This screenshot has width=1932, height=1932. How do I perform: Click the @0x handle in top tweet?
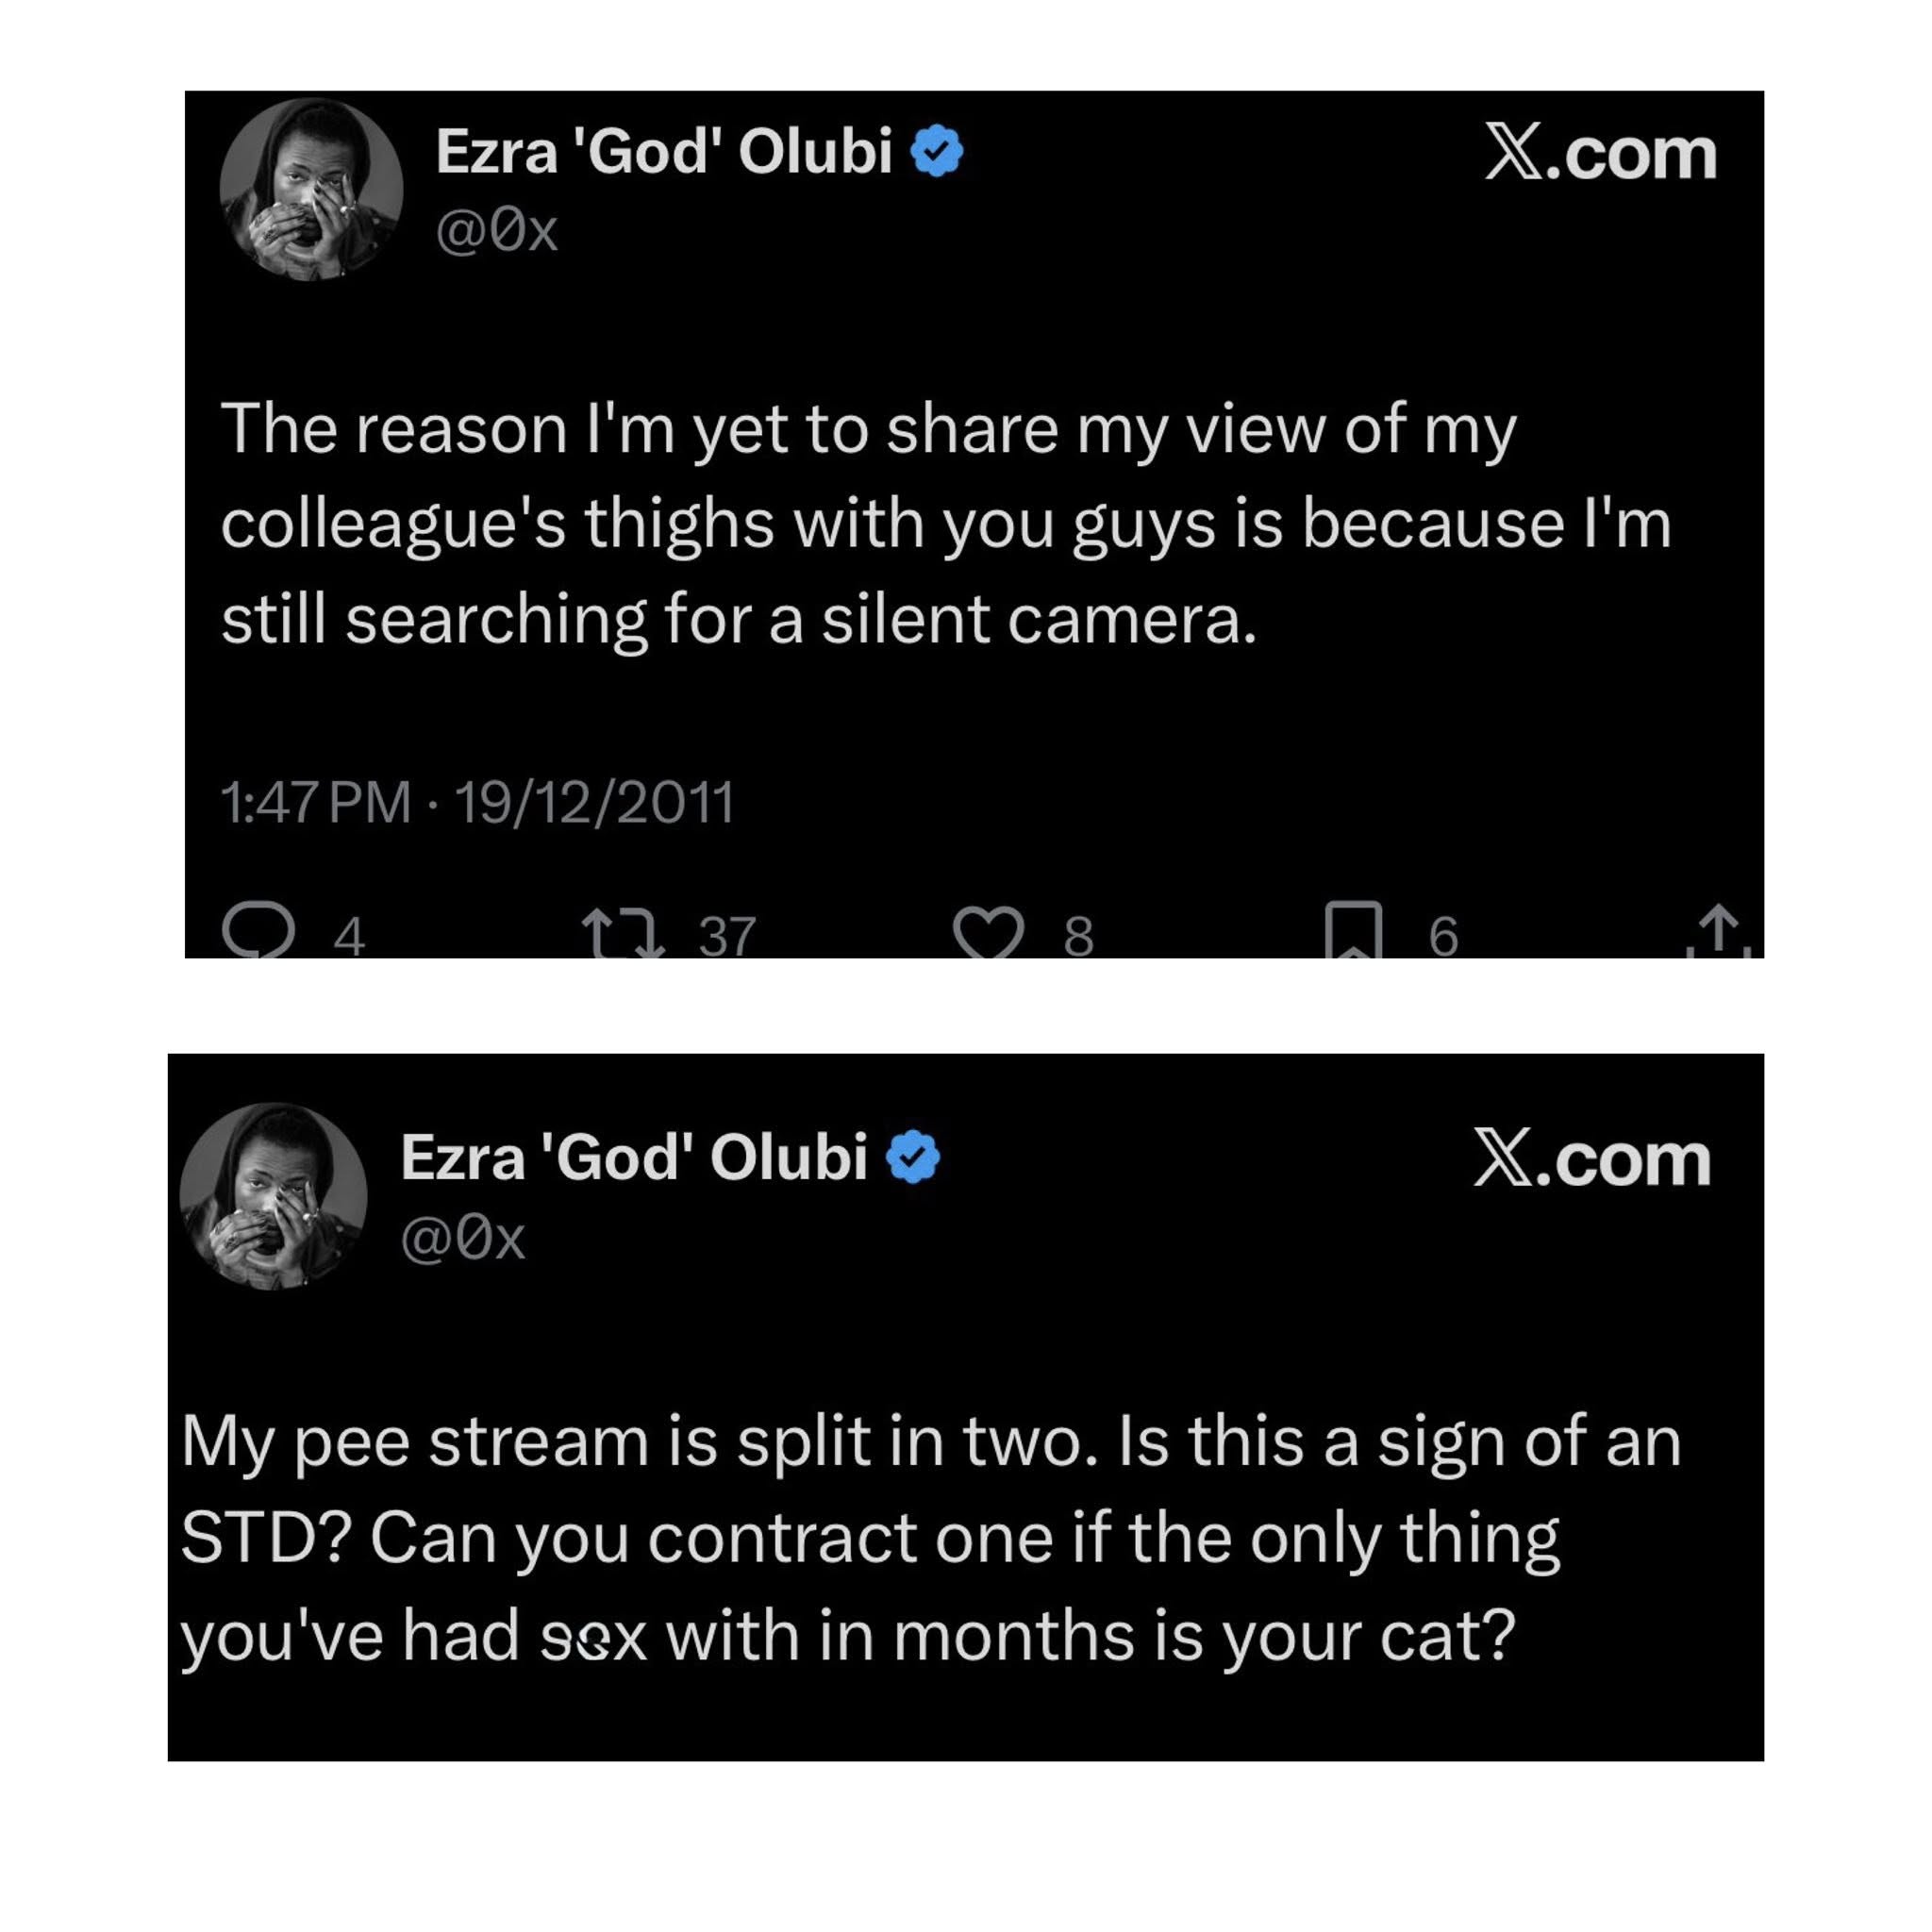496,232
